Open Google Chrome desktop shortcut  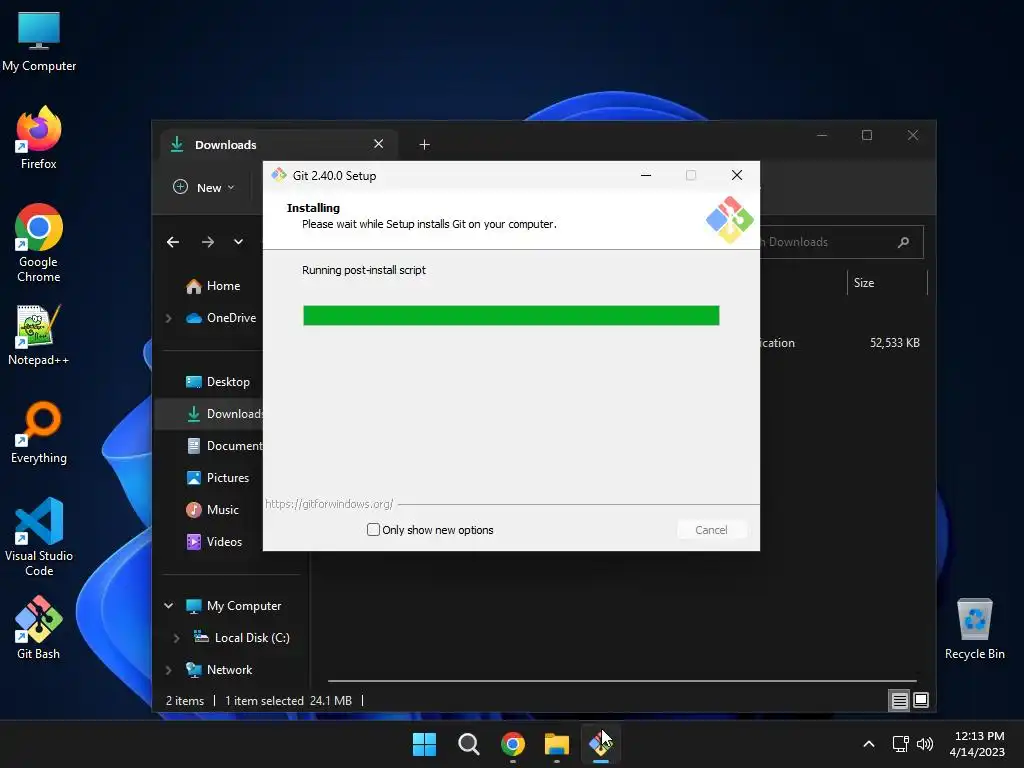[39, 243]
